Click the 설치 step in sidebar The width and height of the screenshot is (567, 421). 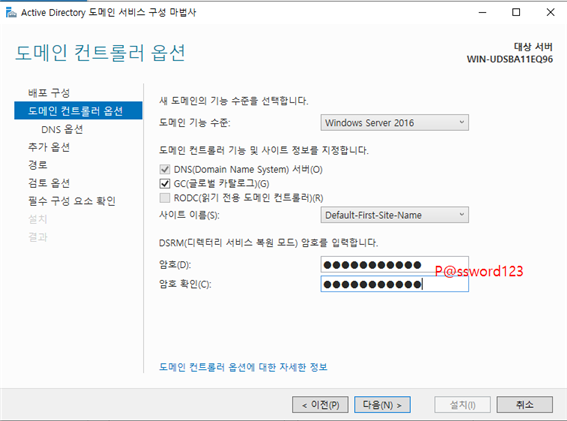38,219
